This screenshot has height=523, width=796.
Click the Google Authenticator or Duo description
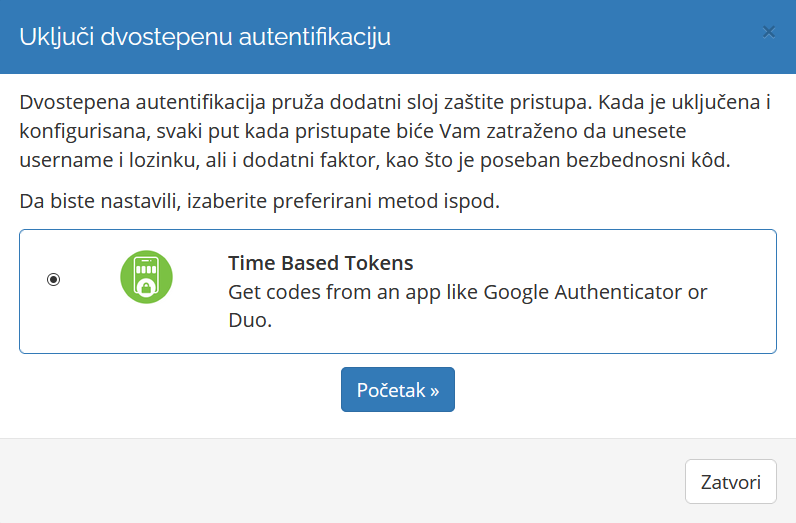pos(467,292)
